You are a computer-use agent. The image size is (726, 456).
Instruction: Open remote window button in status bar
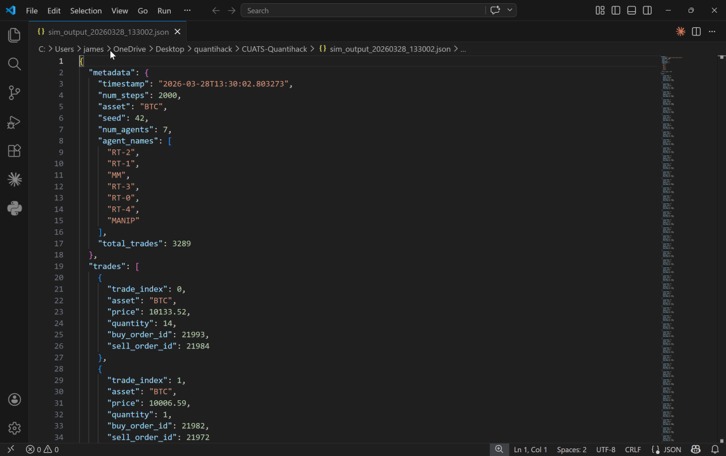11,450
